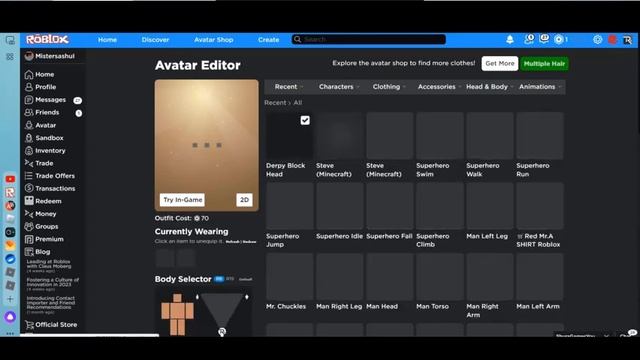Select the Red Mr.A SHIRT Roblox item
The image size is (640, 360).
pos(540,206)
